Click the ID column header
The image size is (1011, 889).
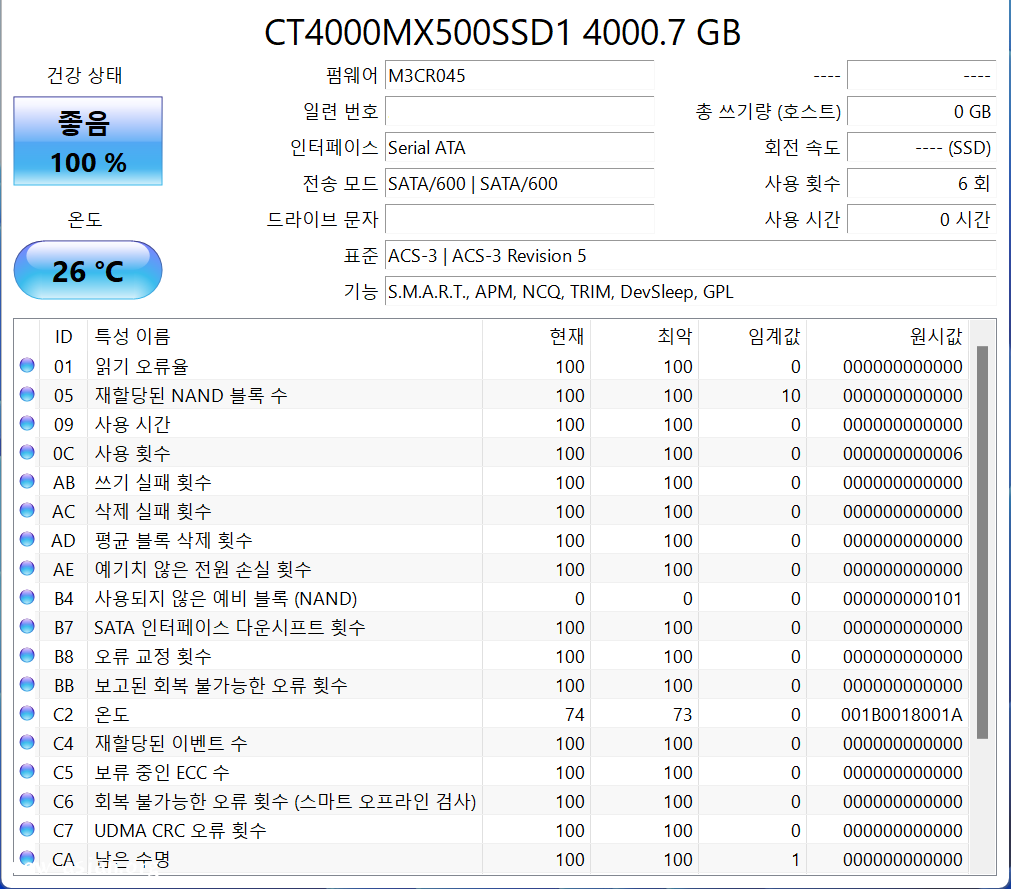(x=63, y=336)
